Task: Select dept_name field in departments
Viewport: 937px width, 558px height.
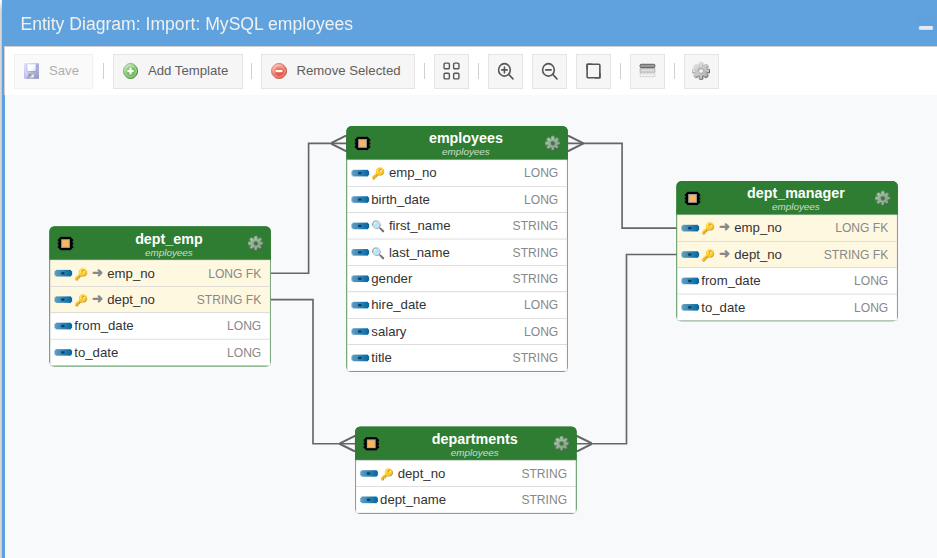Action: click(x=412, y=500)
